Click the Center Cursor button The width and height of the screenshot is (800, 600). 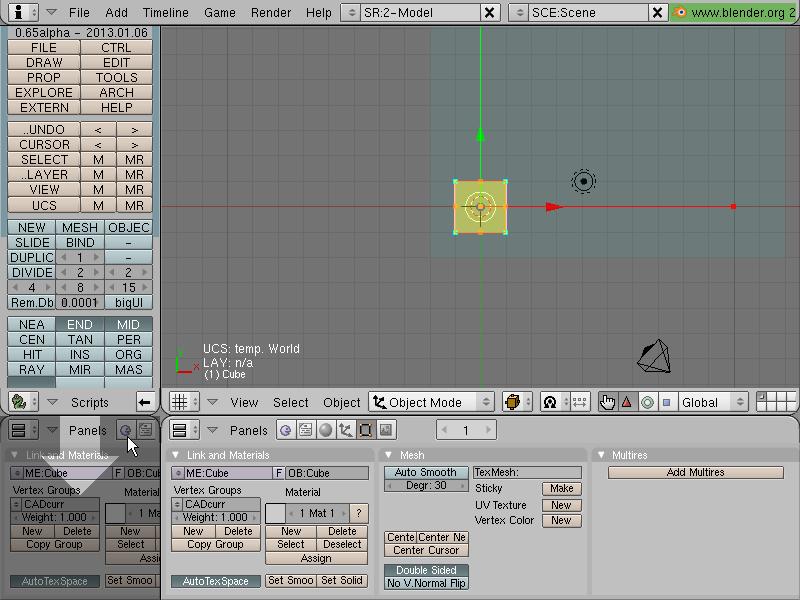426,550
